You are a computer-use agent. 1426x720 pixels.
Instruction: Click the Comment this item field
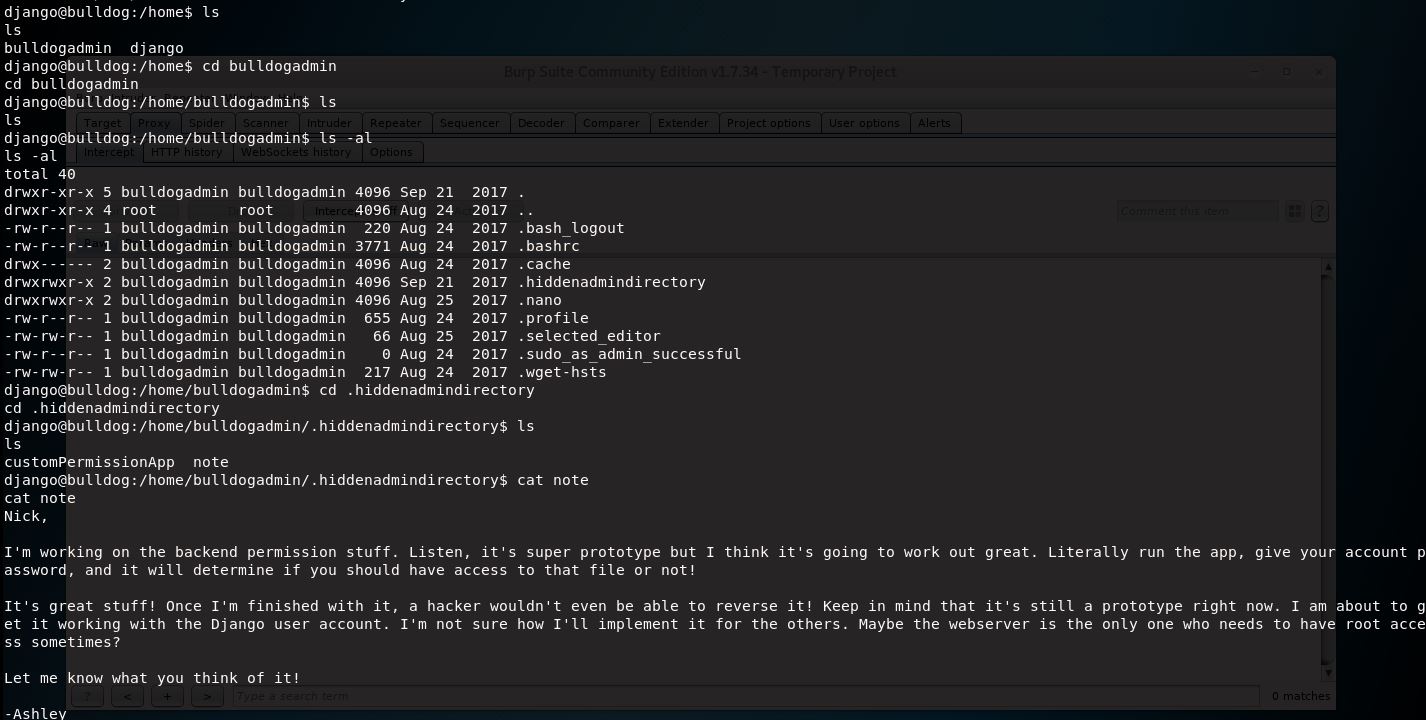click(1197, 211)
